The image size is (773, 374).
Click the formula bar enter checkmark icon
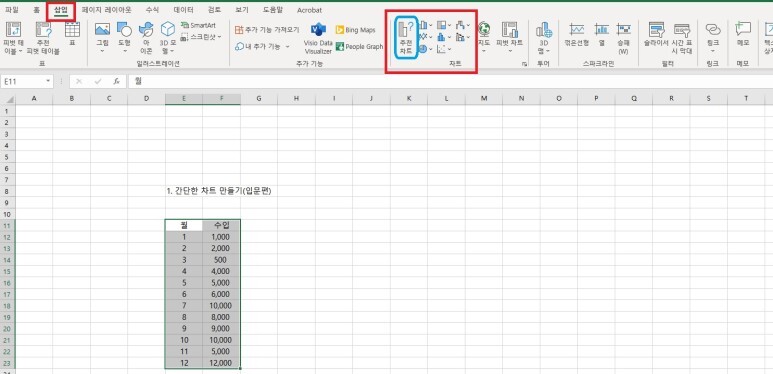click(x=98, y=81)
